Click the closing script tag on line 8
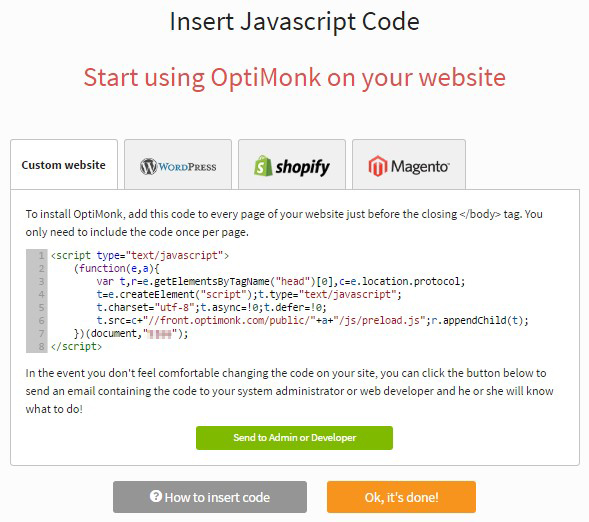Screen dimensions: 589x522 coord(76,346)
